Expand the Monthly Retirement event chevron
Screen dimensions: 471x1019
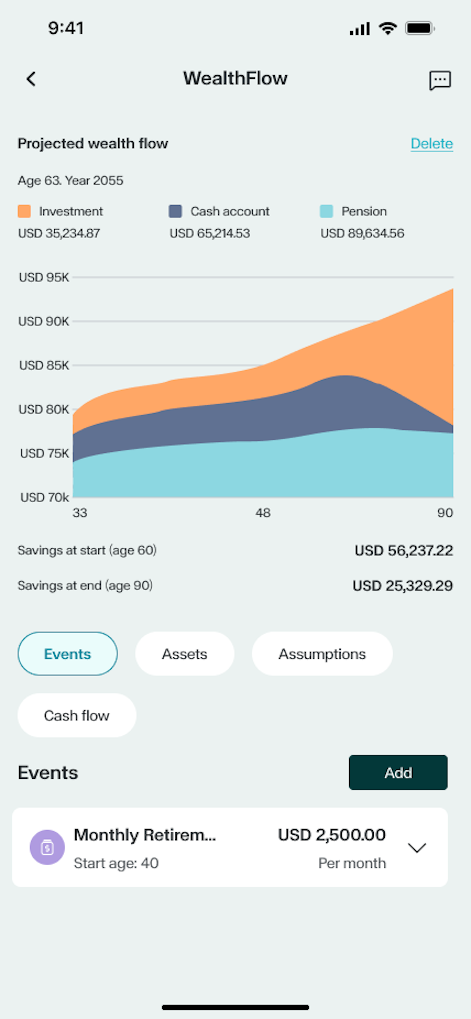coord(416,847)
